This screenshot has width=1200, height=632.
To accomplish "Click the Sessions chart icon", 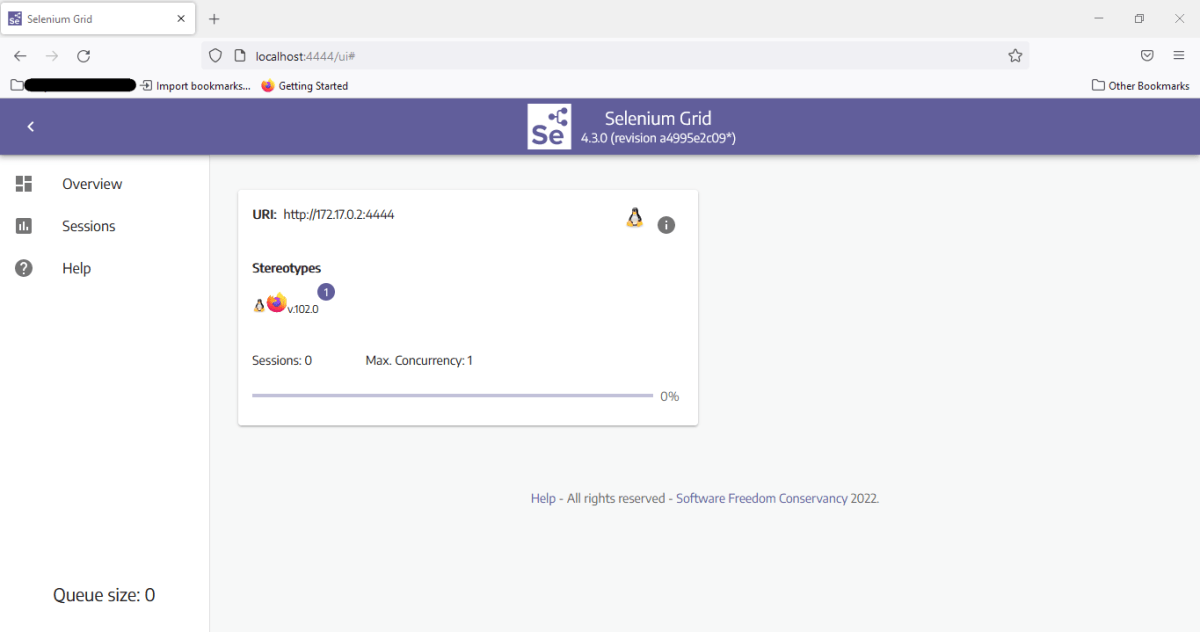I will 24,226.
